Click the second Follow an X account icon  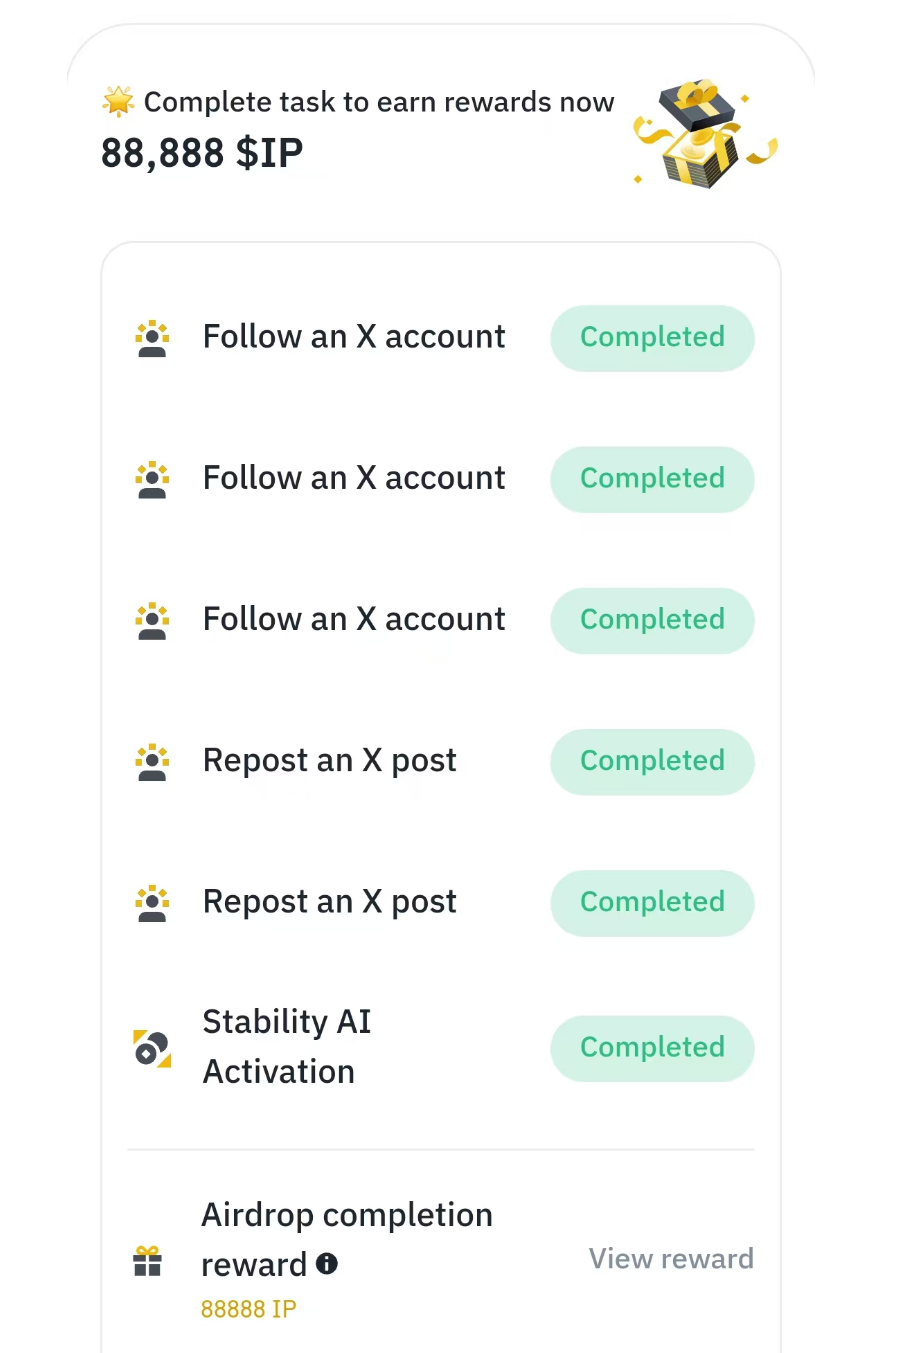click(x=152, y=479)
